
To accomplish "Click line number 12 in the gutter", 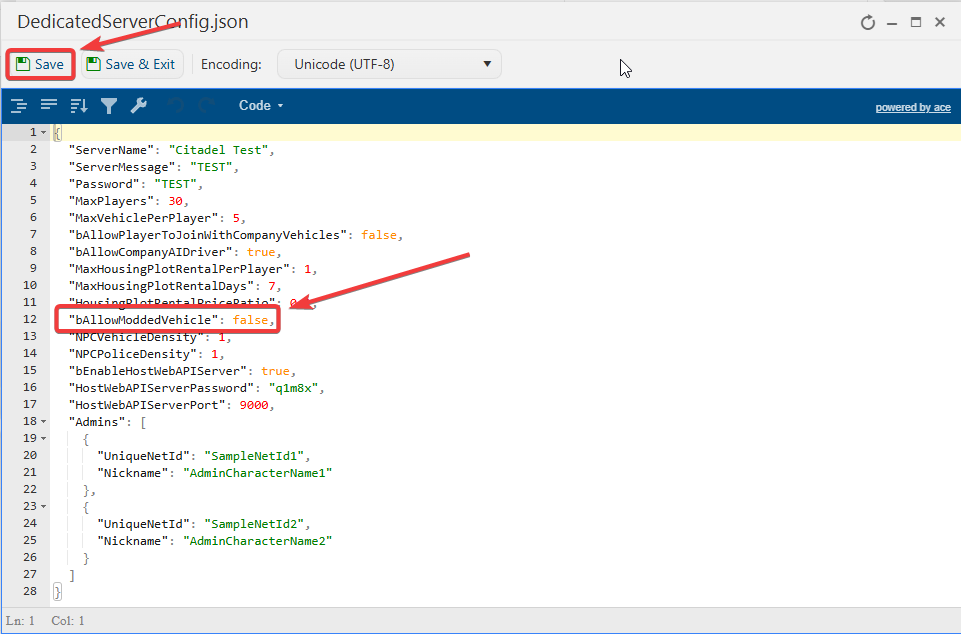I will pyautogui.click(x=30, y=319).
